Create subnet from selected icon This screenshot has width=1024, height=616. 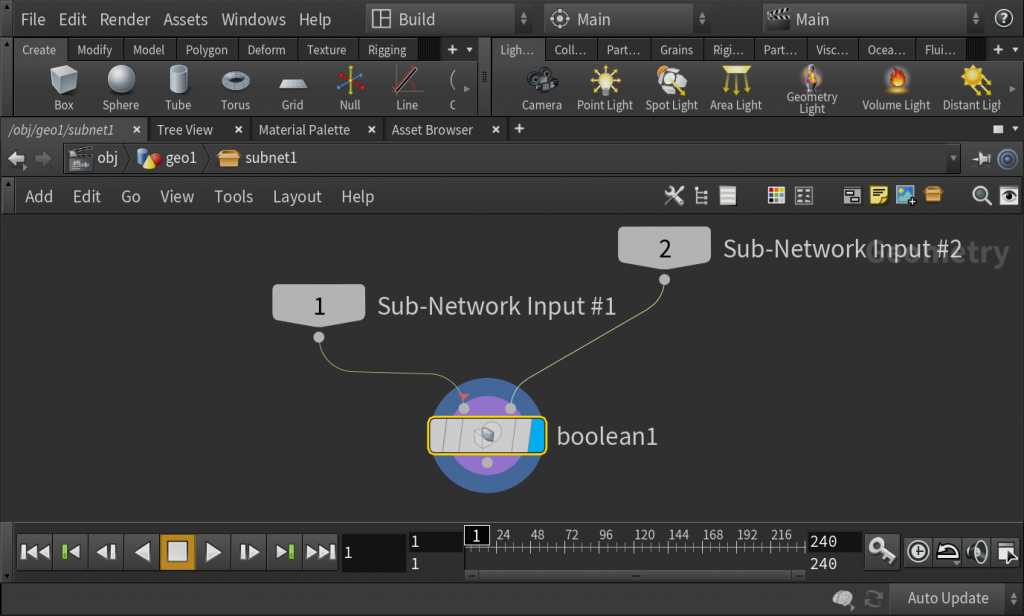[x=933, y=194]
